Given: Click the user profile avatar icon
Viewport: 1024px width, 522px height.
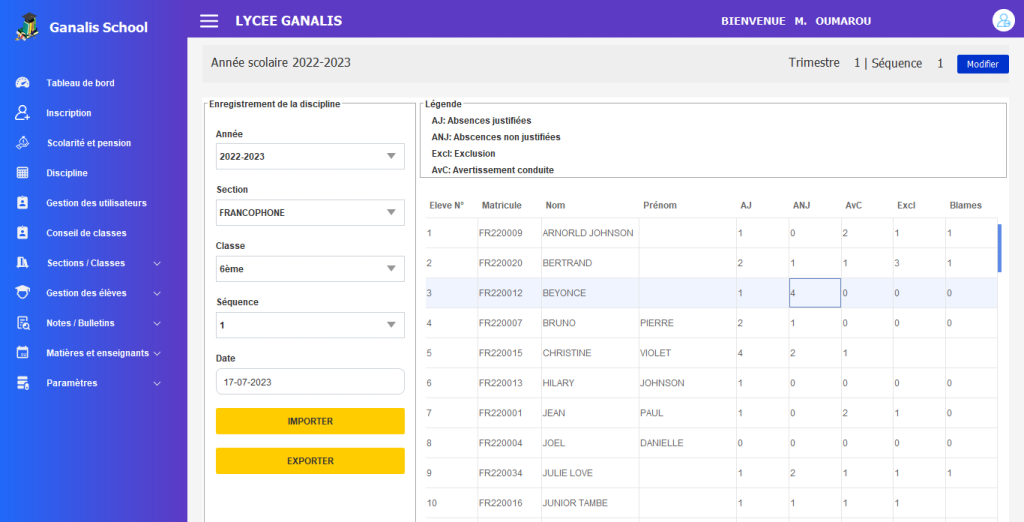Looking at the screenshot, I should tap(1003, 20).
